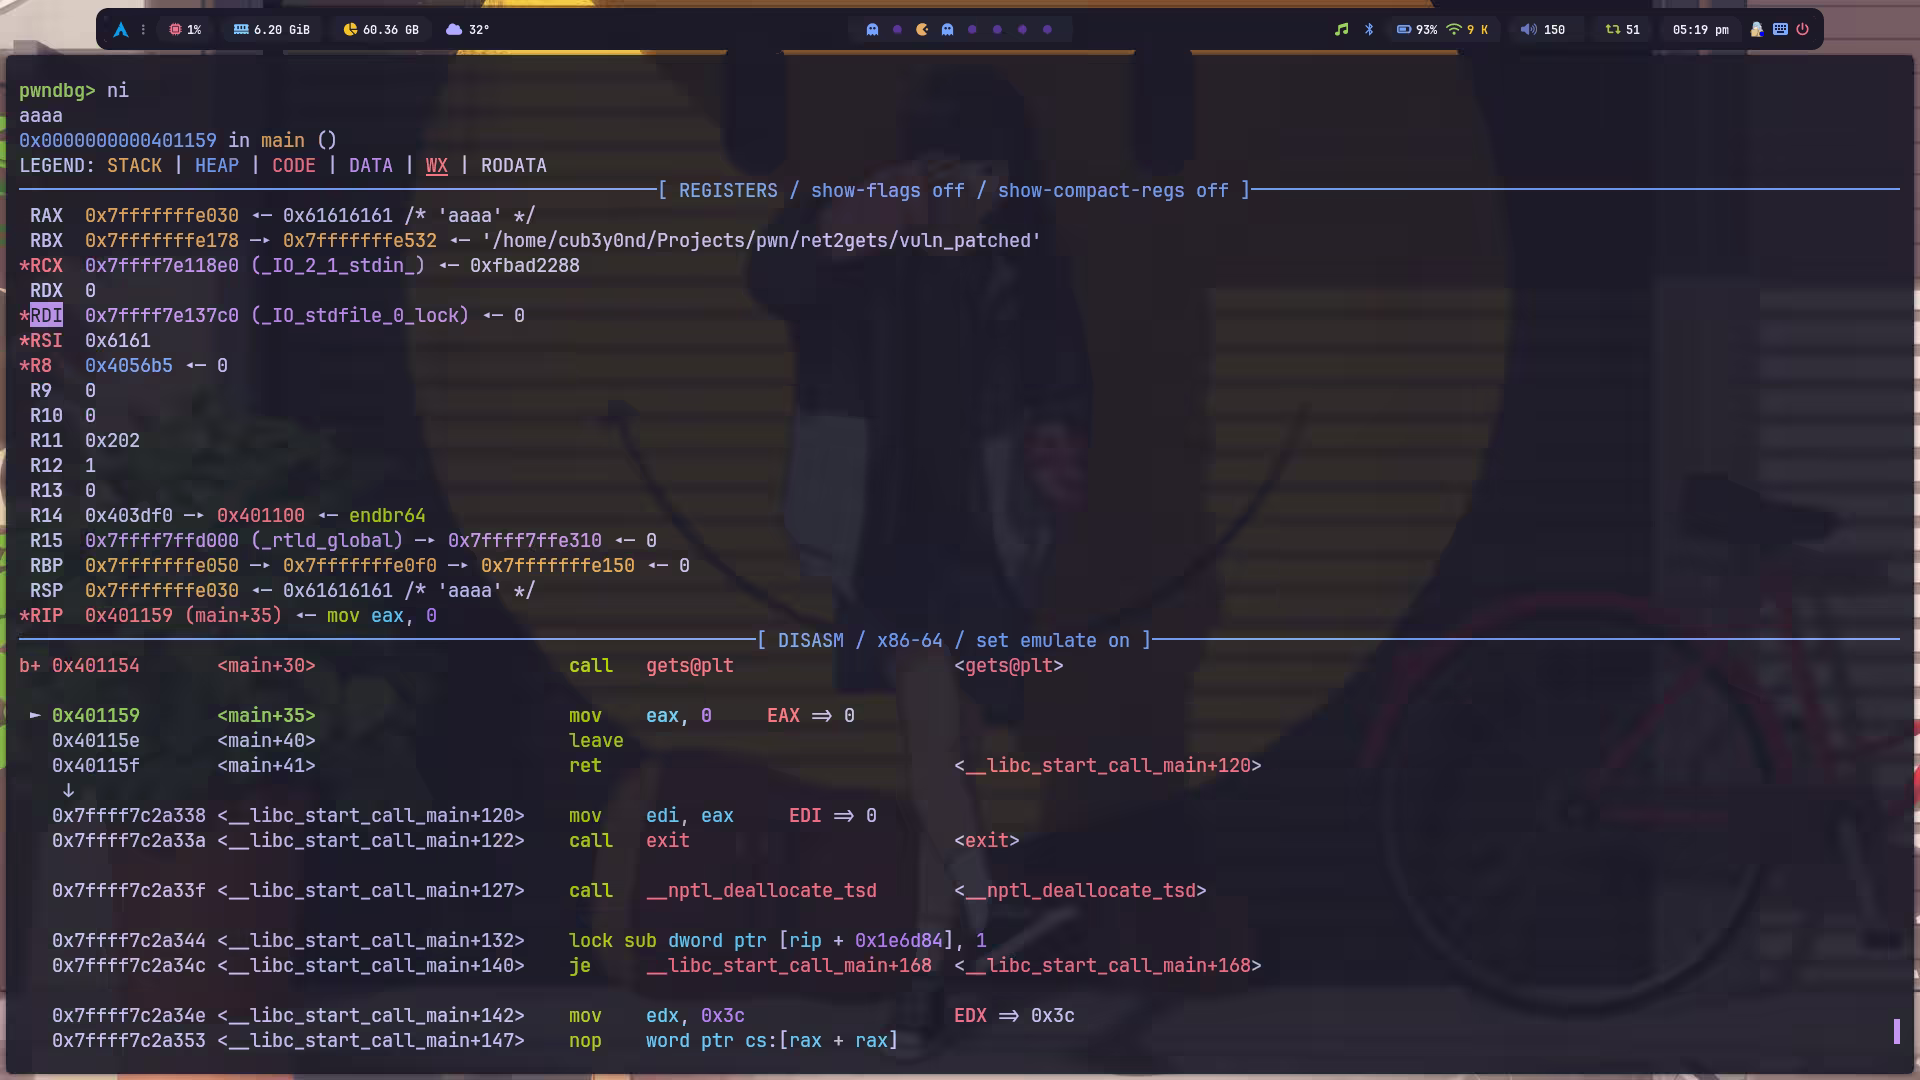Open the power menu icon
This screenshot has height=1080, width=1920.
1802,30
